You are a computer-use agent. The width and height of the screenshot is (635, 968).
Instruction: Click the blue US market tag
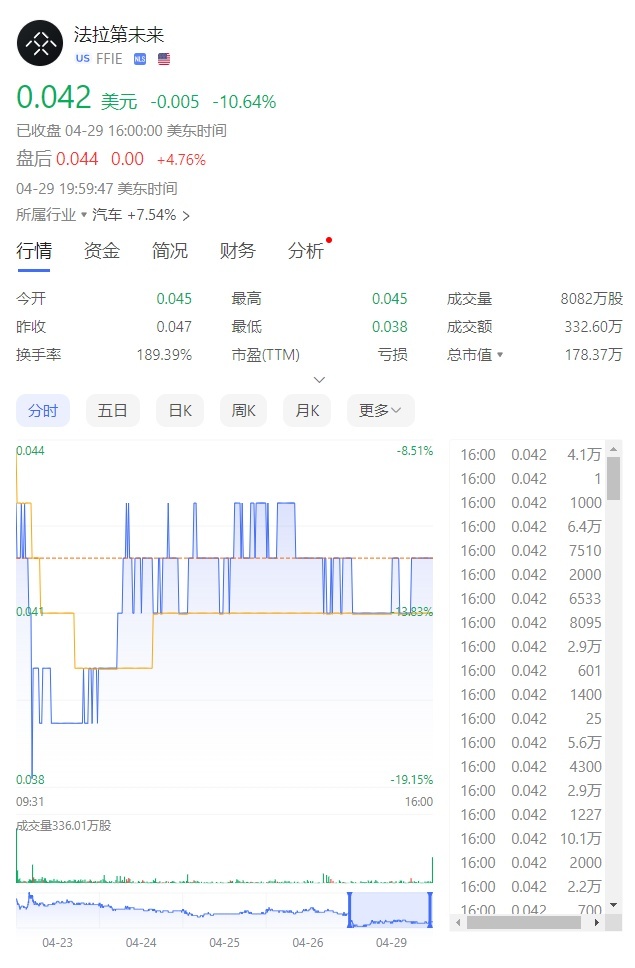83,59
